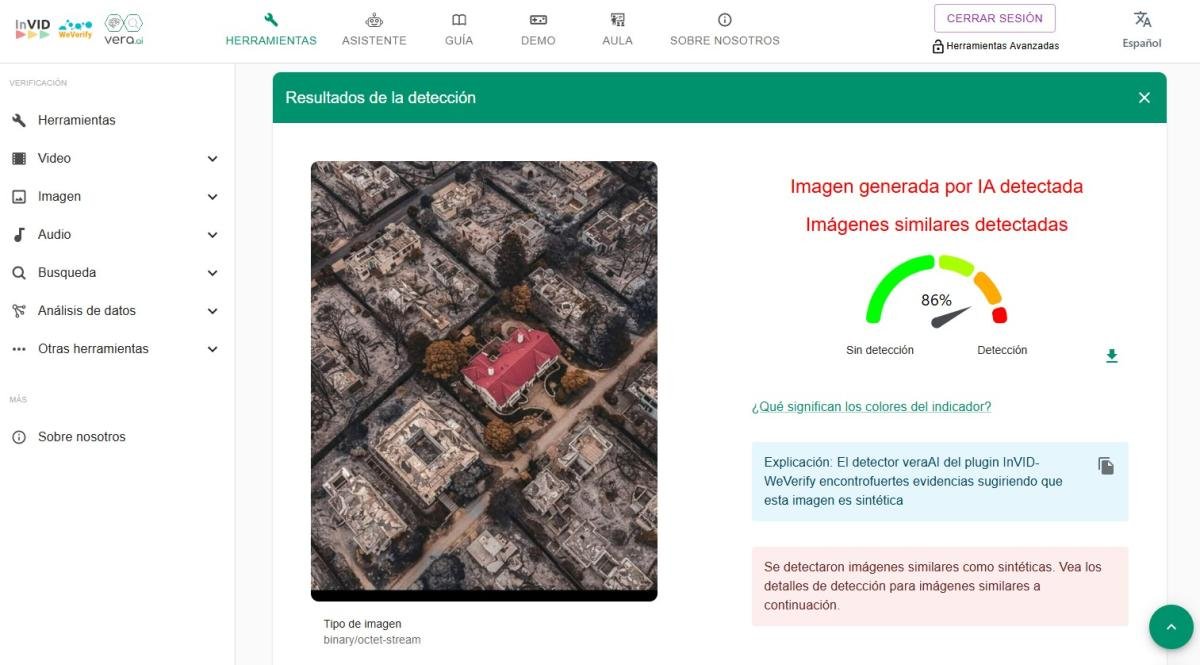Click the scroll-to-top floating button
Viewport: 1200px width, 665px height.
pos(1171,627)
